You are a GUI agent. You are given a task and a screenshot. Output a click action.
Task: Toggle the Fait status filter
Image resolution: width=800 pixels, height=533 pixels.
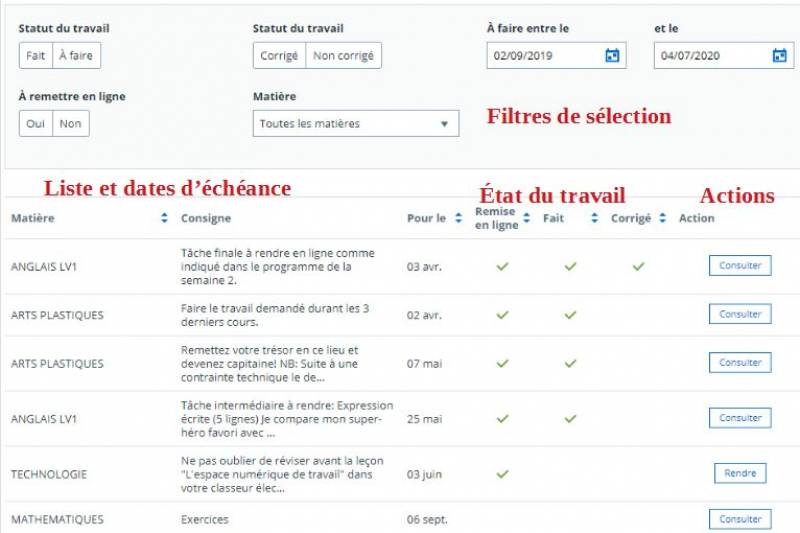(x=35, y=56)
